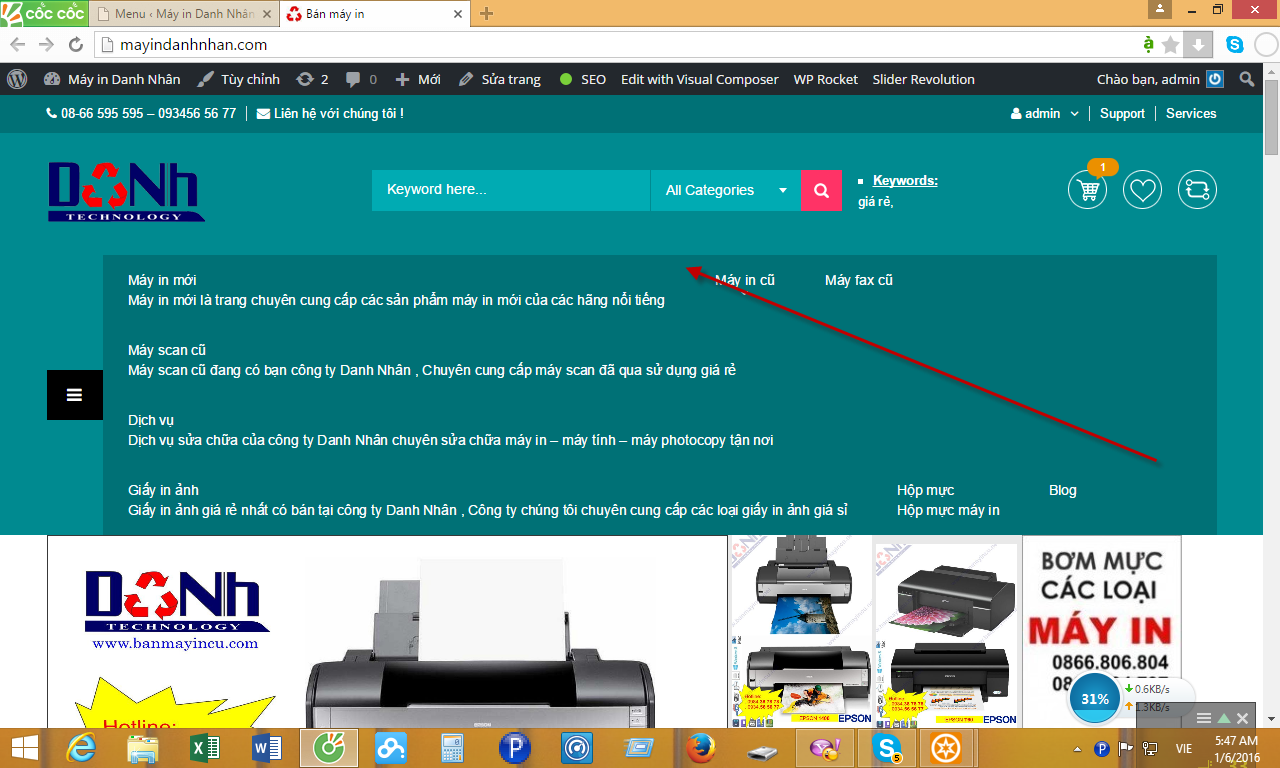Image resolution: width=1280 pixels, height=768 pixels.
Task: Open the Windows Start button
Action: 24,748
